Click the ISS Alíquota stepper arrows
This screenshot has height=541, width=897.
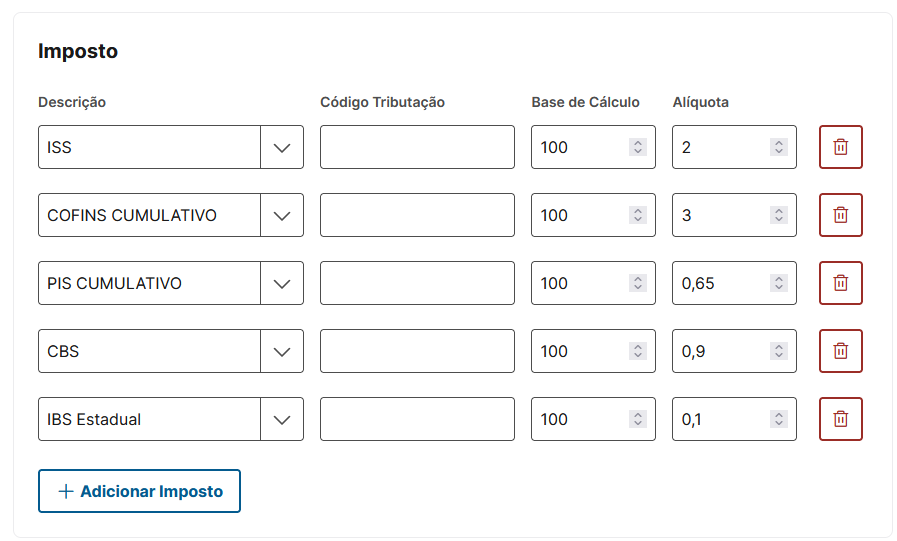coord(779,147)
